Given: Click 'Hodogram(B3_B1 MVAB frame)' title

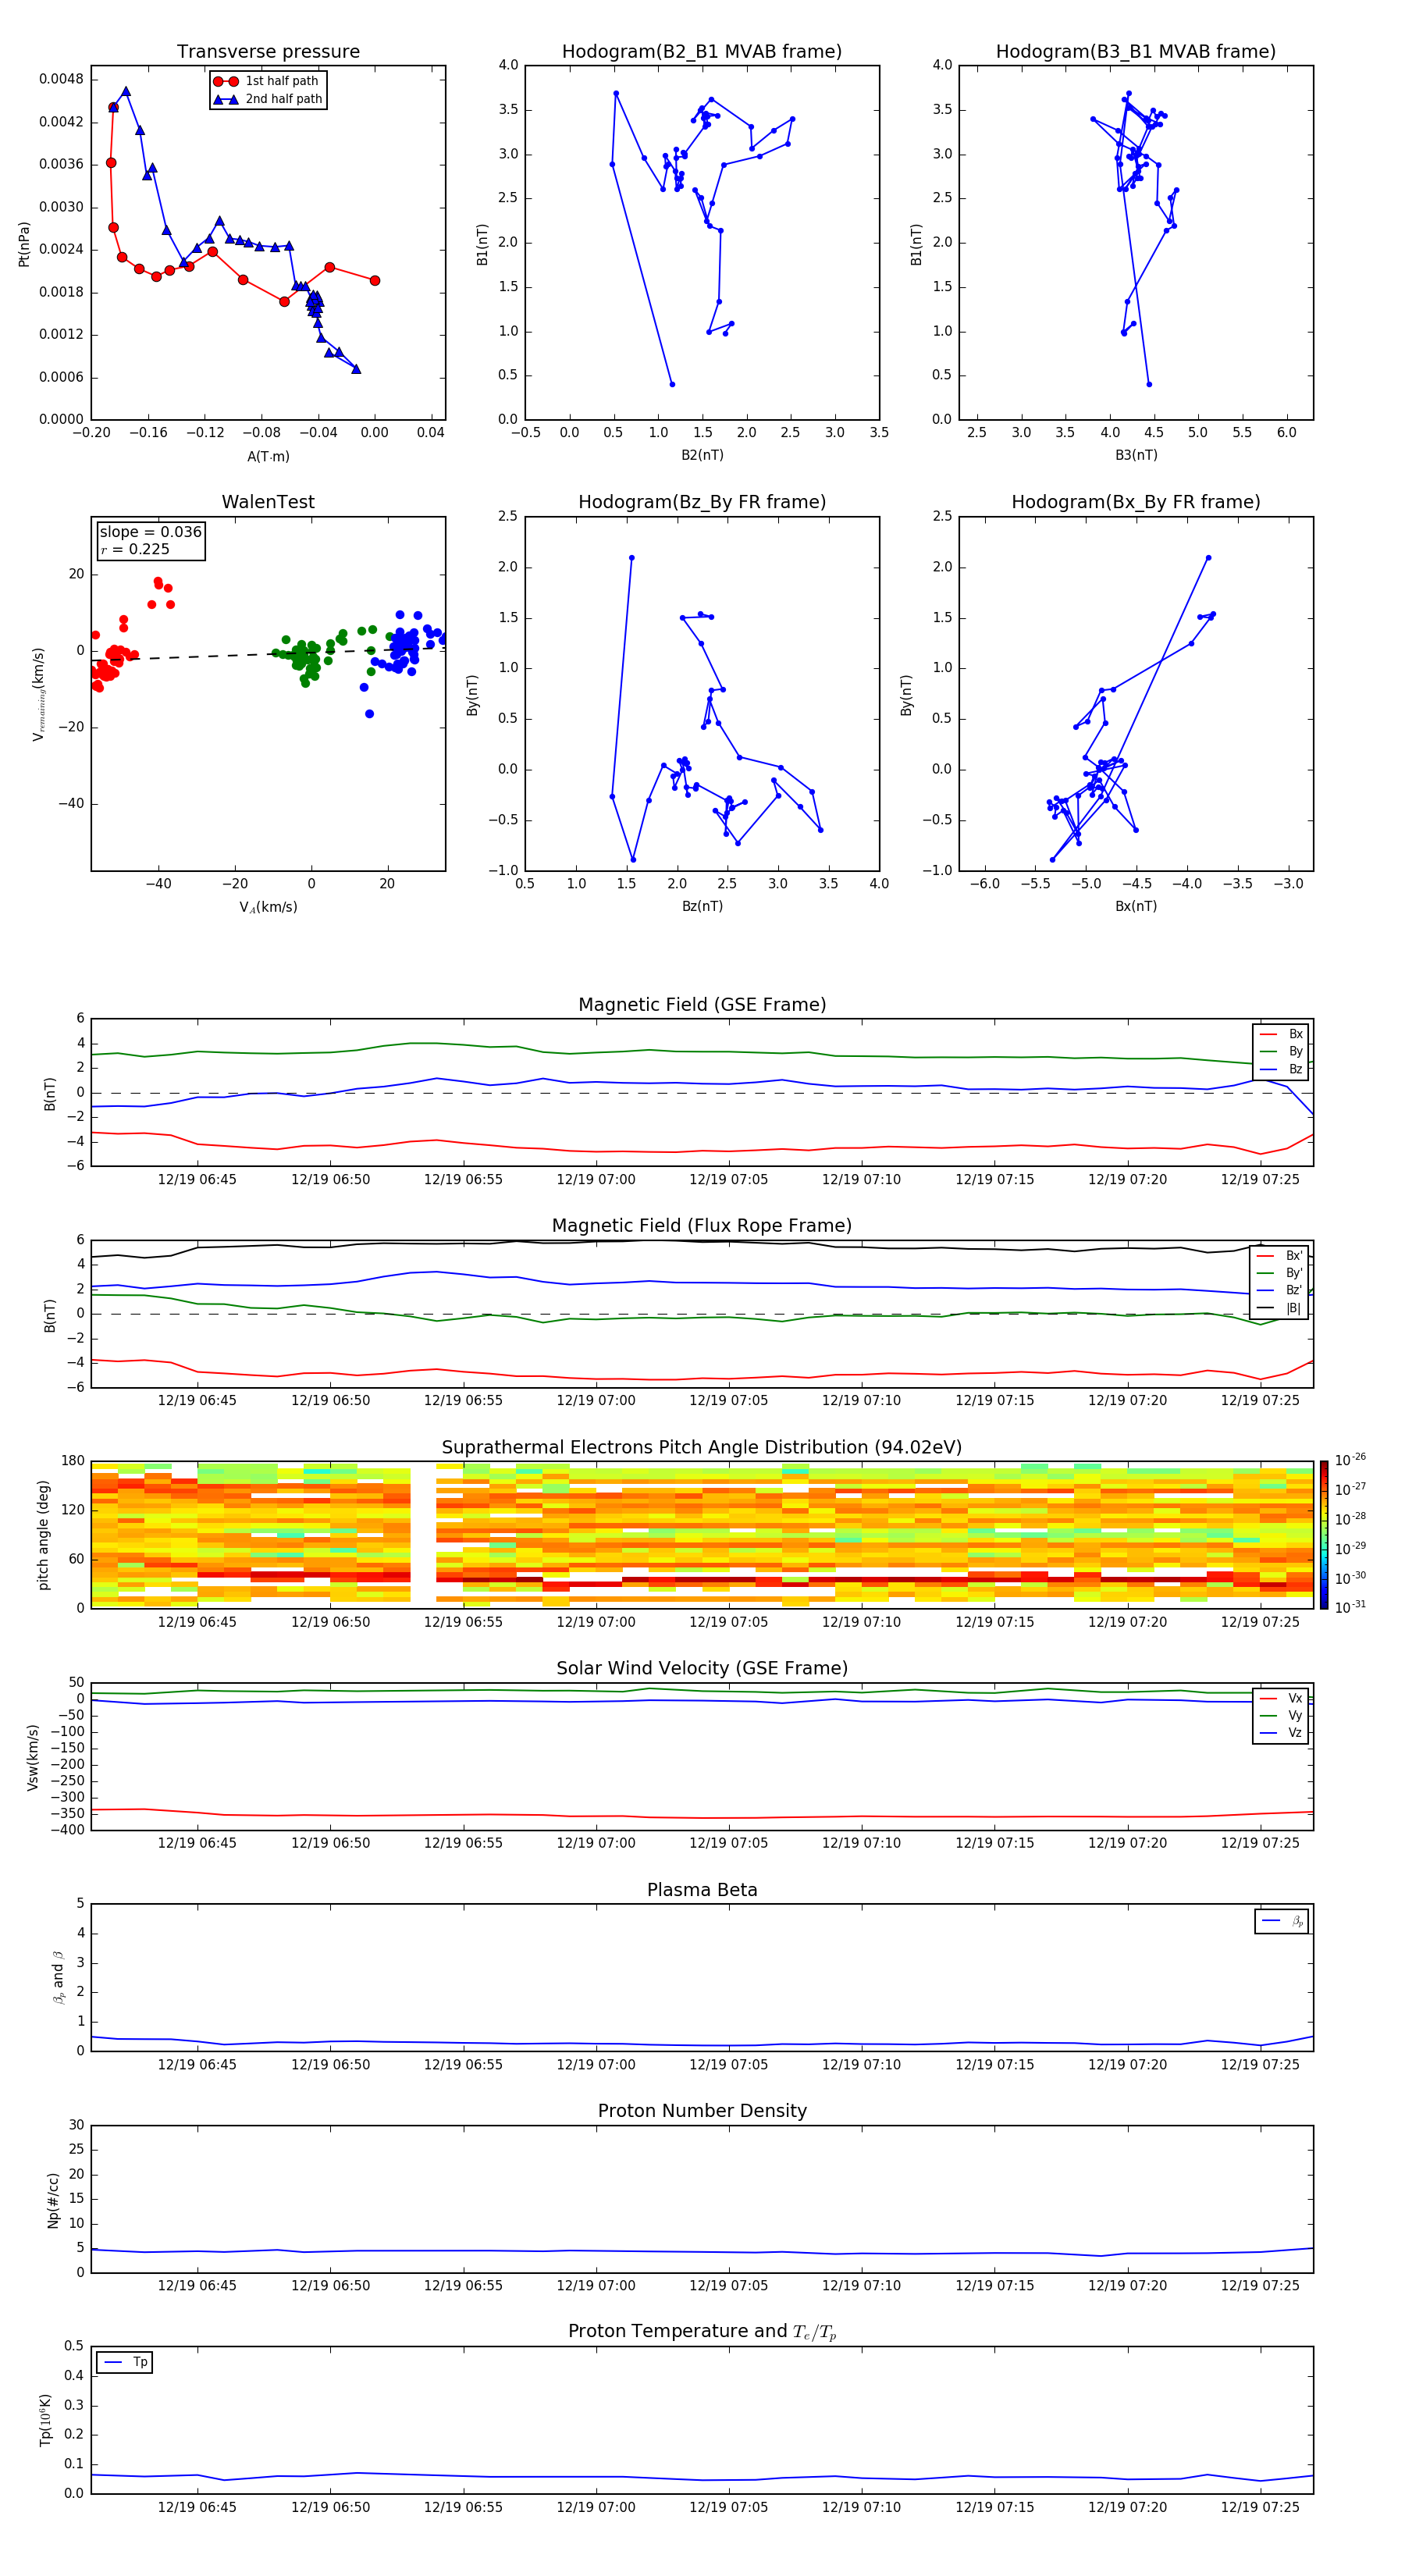Looking at the screenshot, I should tap(1136, 52).
